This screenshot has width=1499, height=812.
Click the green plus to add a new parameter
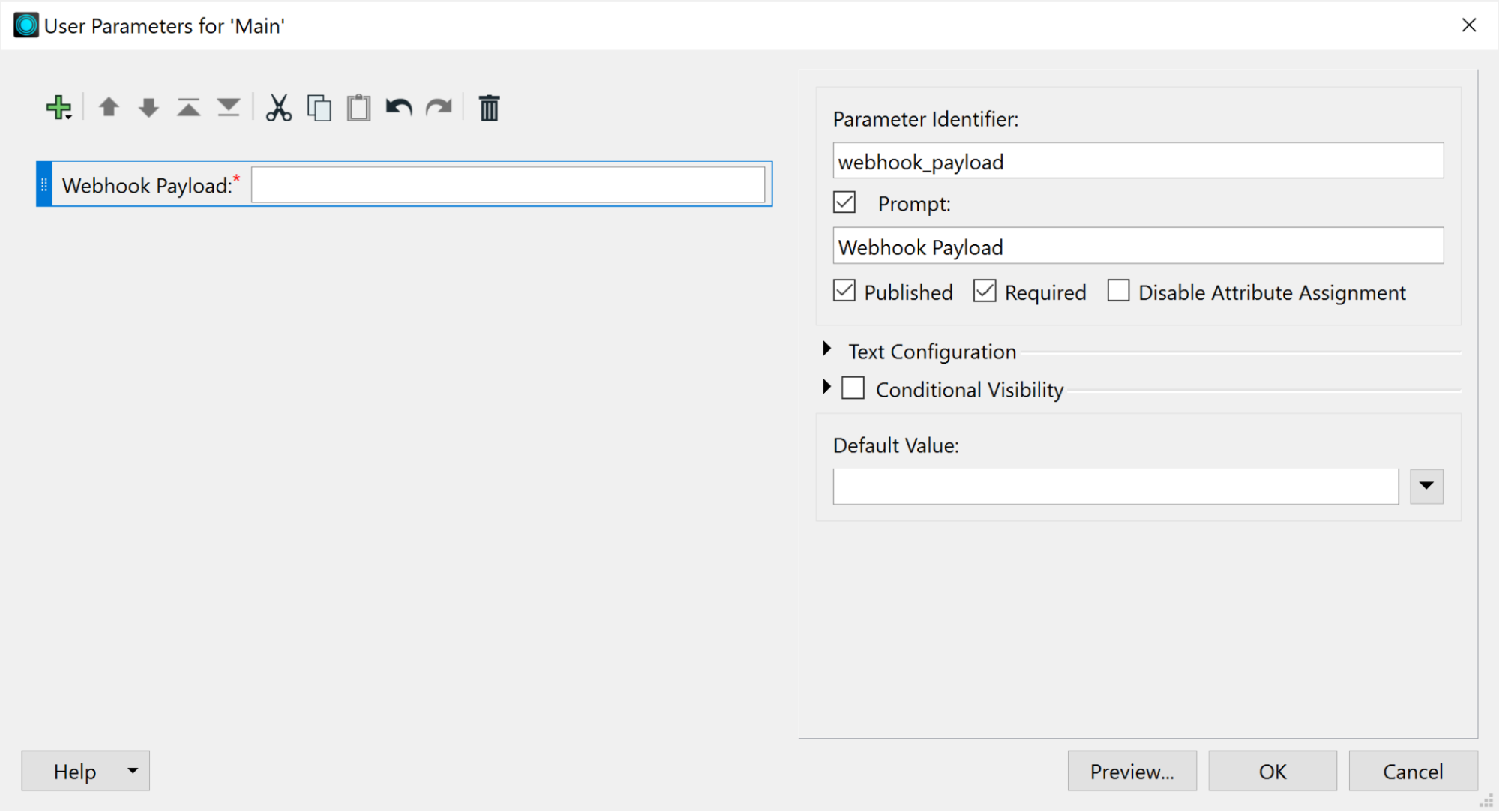click(x=58, y=107)
